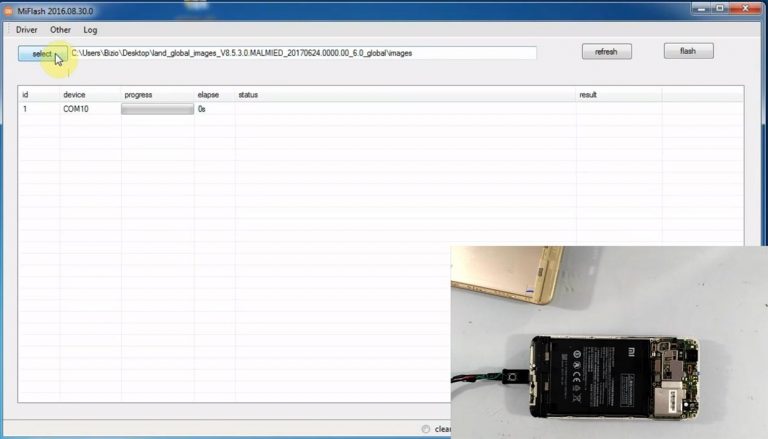The width and height of the screenshot is (768, 439).
Task: Click the select button to choose firmware folder
Action: pyautogui.click(x=43, y=53)
